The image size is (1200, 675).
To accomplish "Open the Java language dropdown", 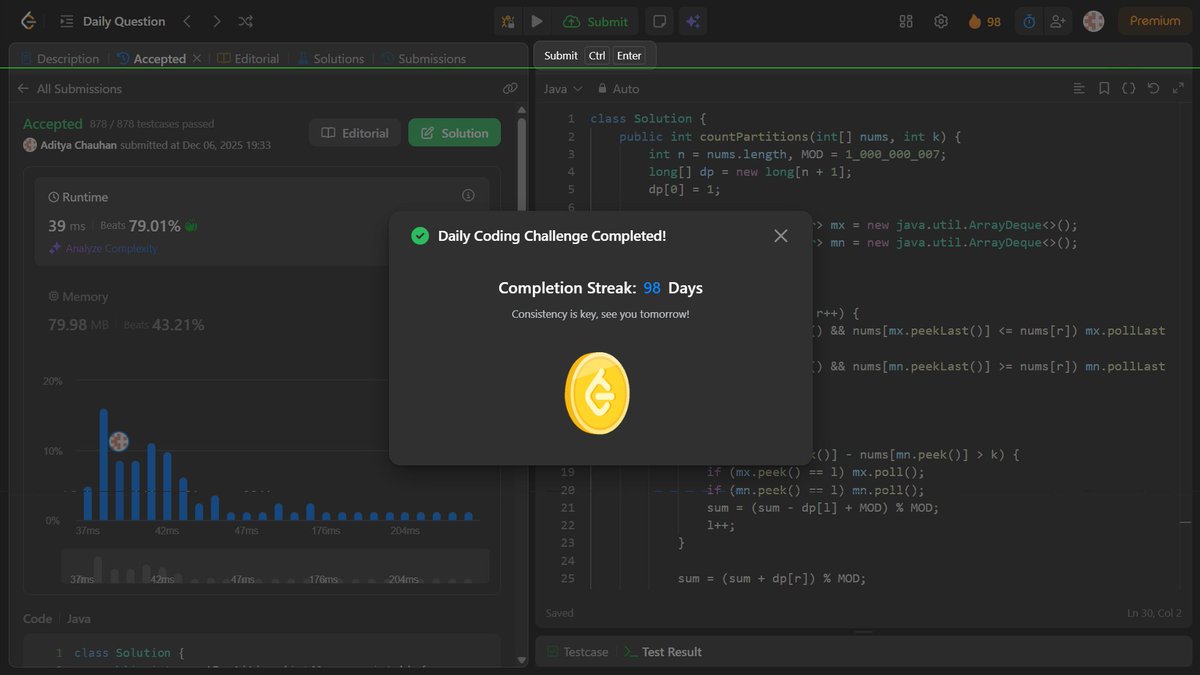I will pyautogui.click(x=563, y=89).
